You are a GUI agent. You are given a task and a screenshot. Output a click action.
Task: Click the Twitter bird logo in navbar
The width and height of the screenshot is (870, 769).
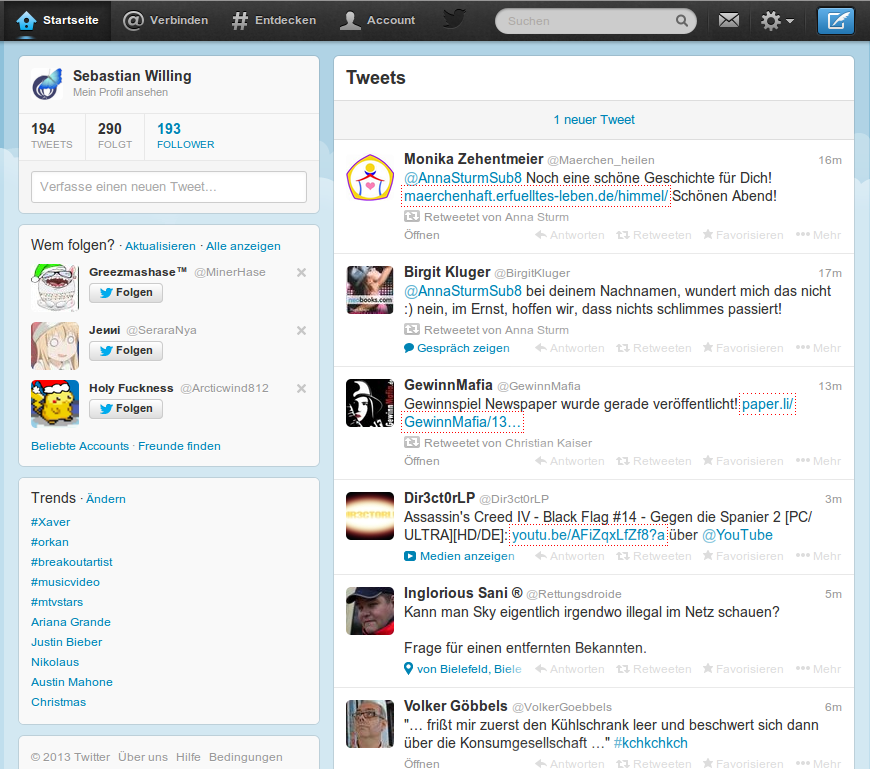coord(454,19)
